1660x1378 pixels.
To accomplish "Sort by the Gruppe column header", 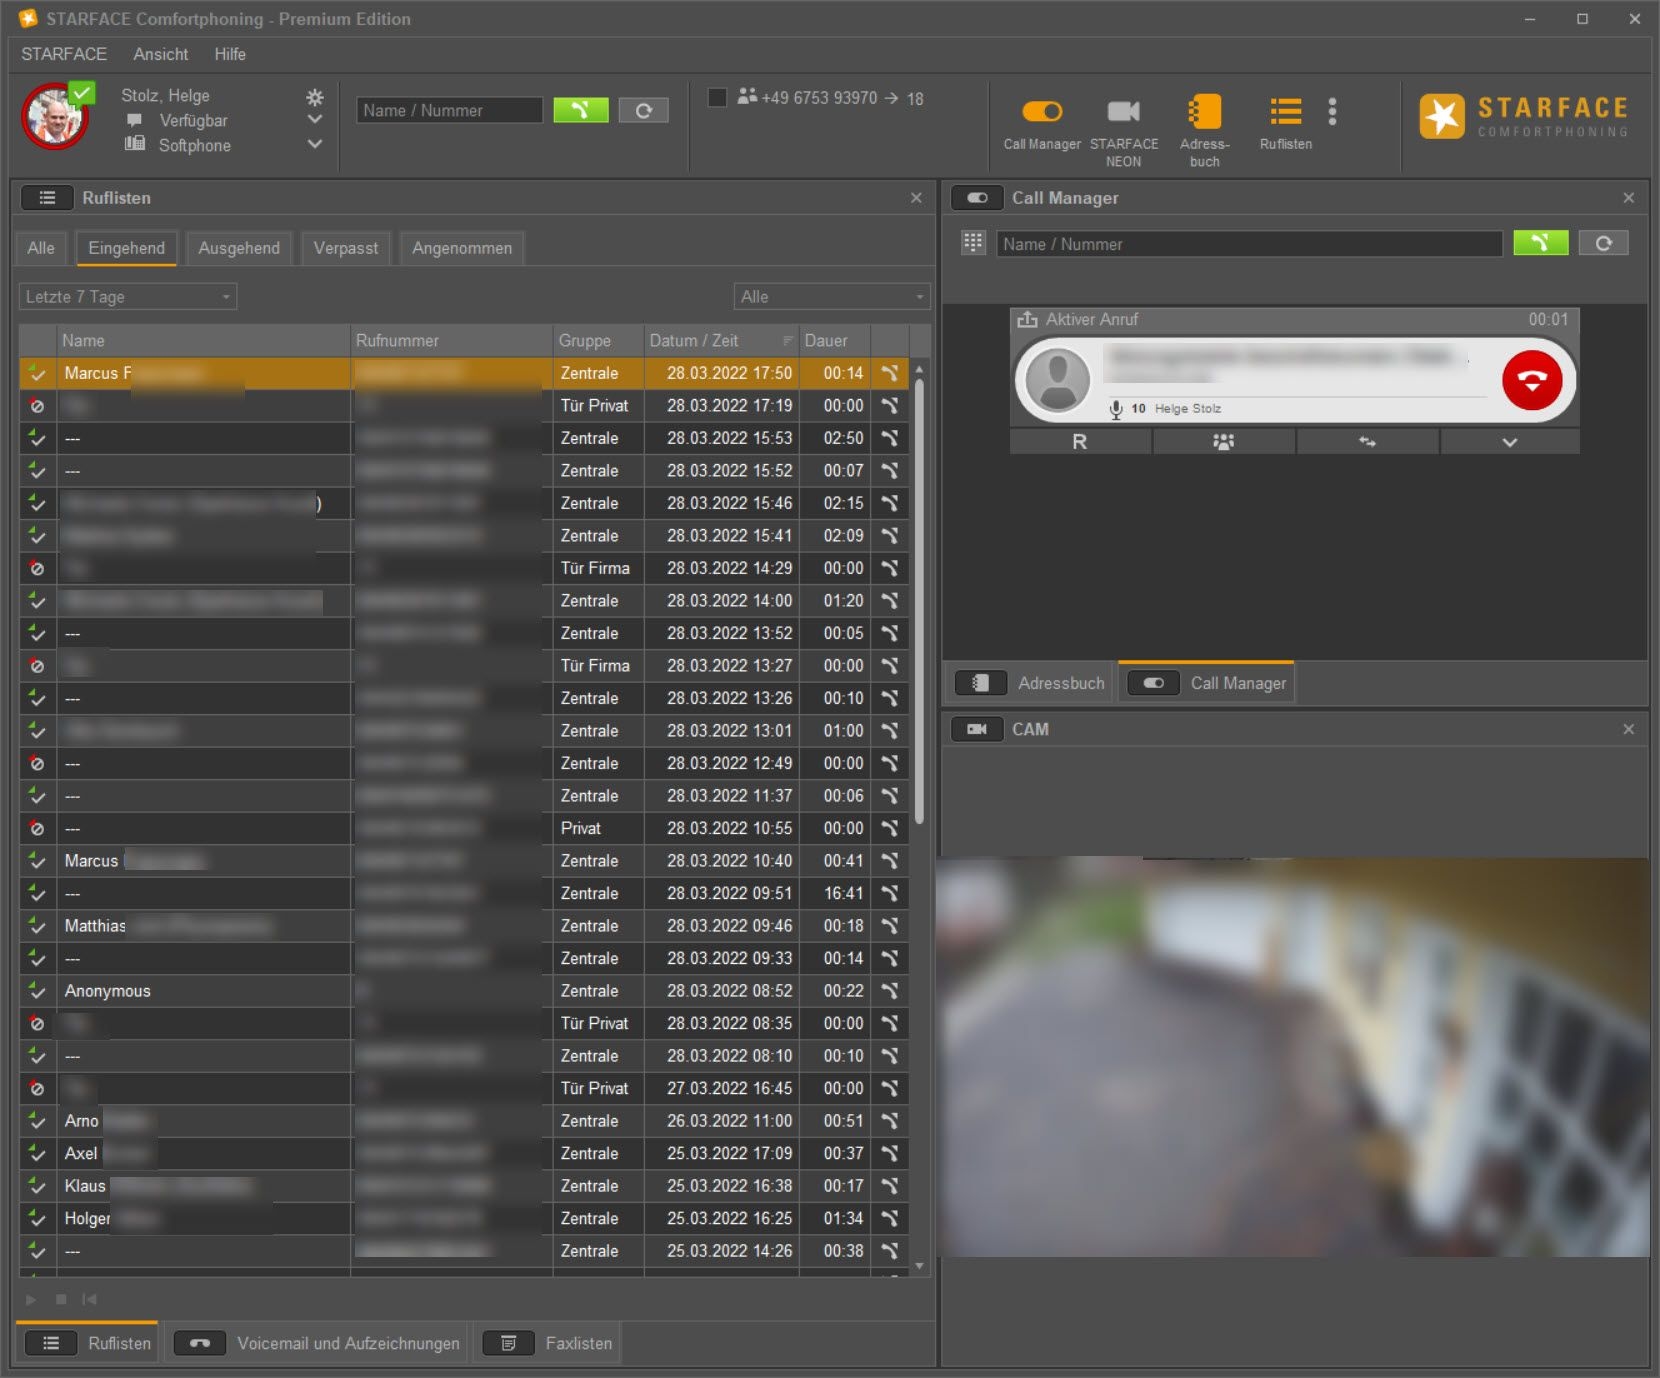I will (598, 341).
